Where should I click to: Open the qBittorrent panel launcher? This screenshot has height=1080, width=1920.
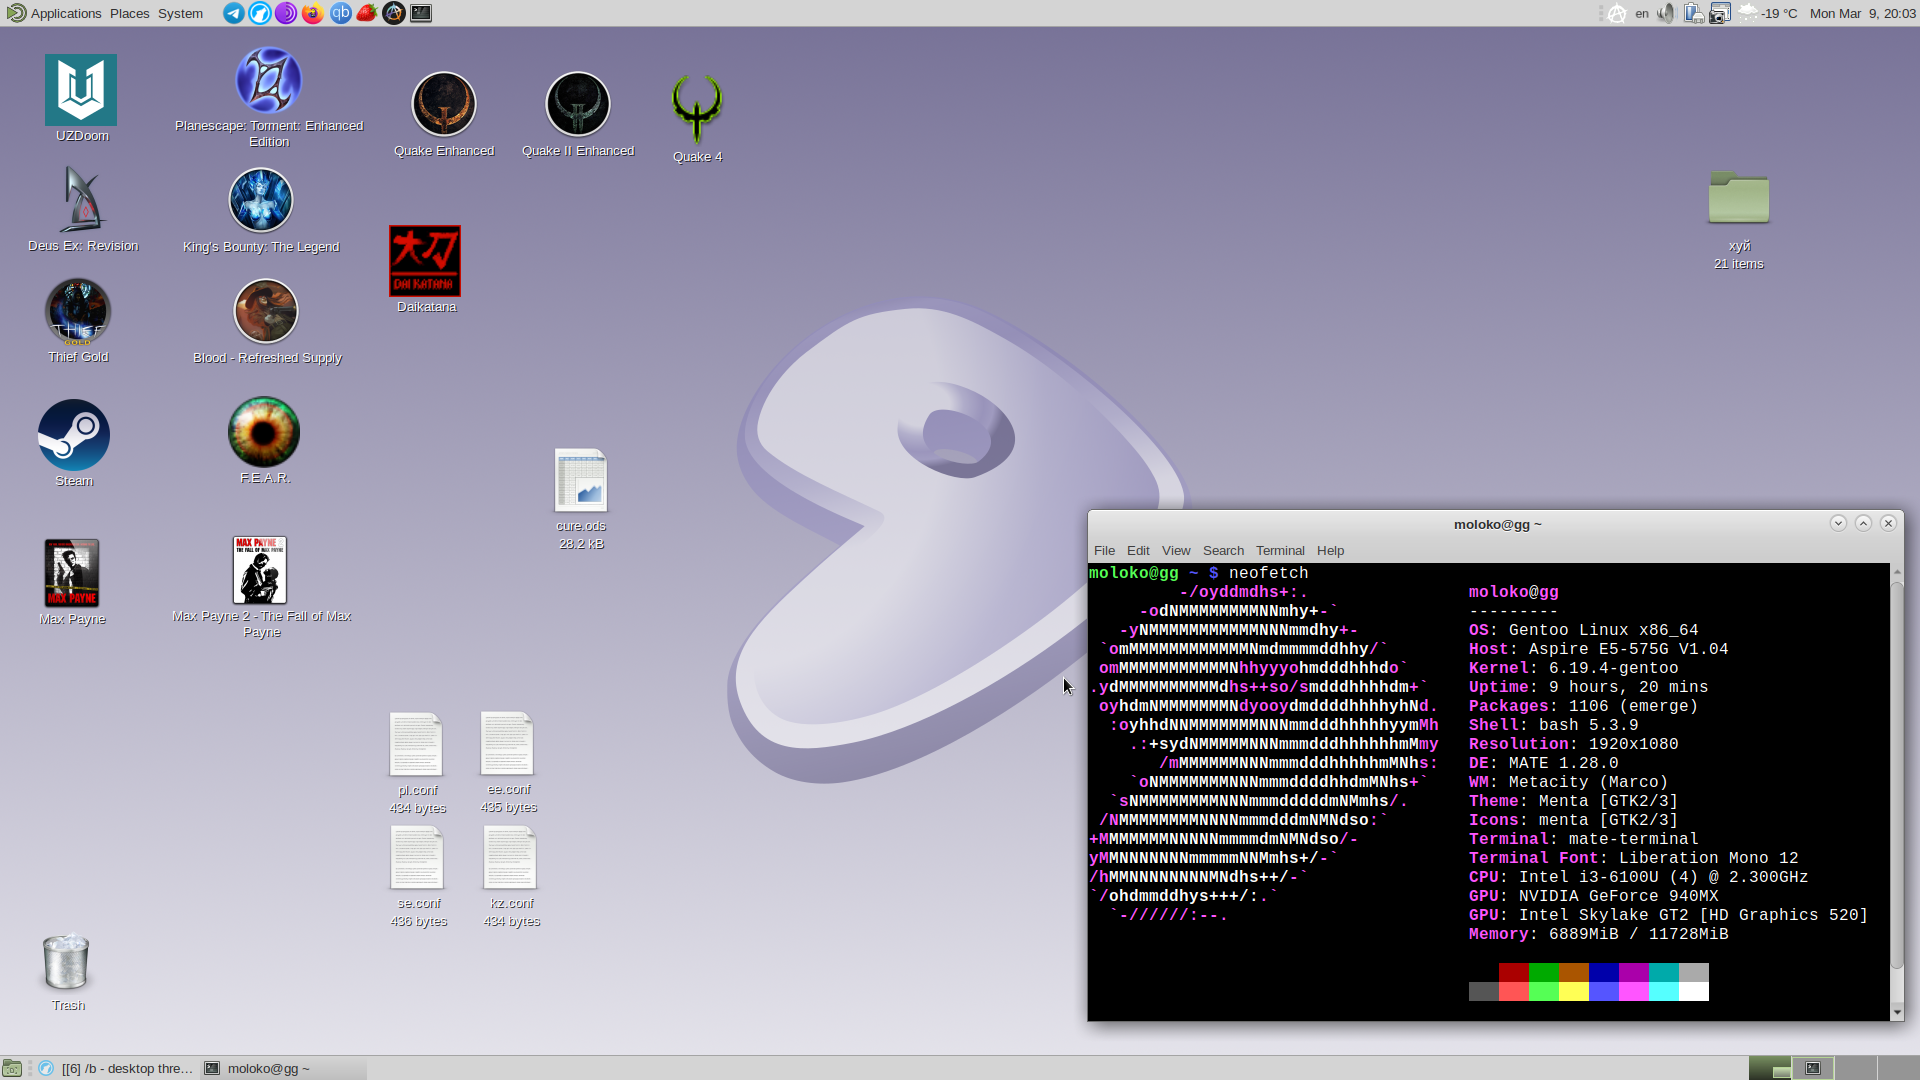coord(340,13)
